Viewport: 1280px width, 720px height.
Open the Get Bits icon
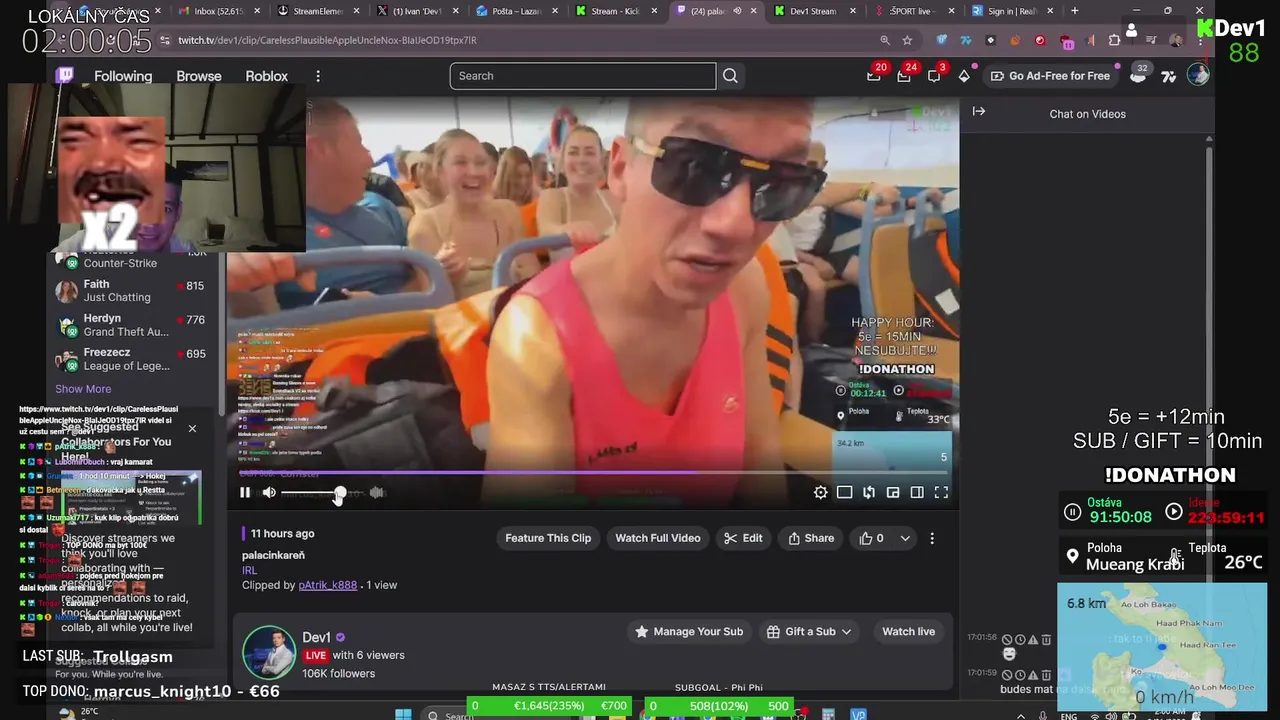tap(964, 76)
